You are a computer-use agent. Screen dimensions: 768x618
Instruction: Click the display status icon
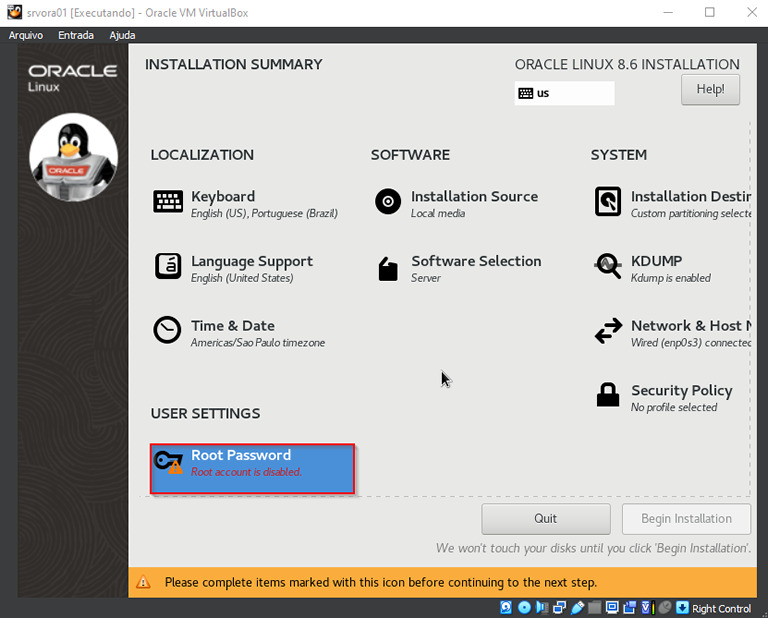[x=612, y=608]
